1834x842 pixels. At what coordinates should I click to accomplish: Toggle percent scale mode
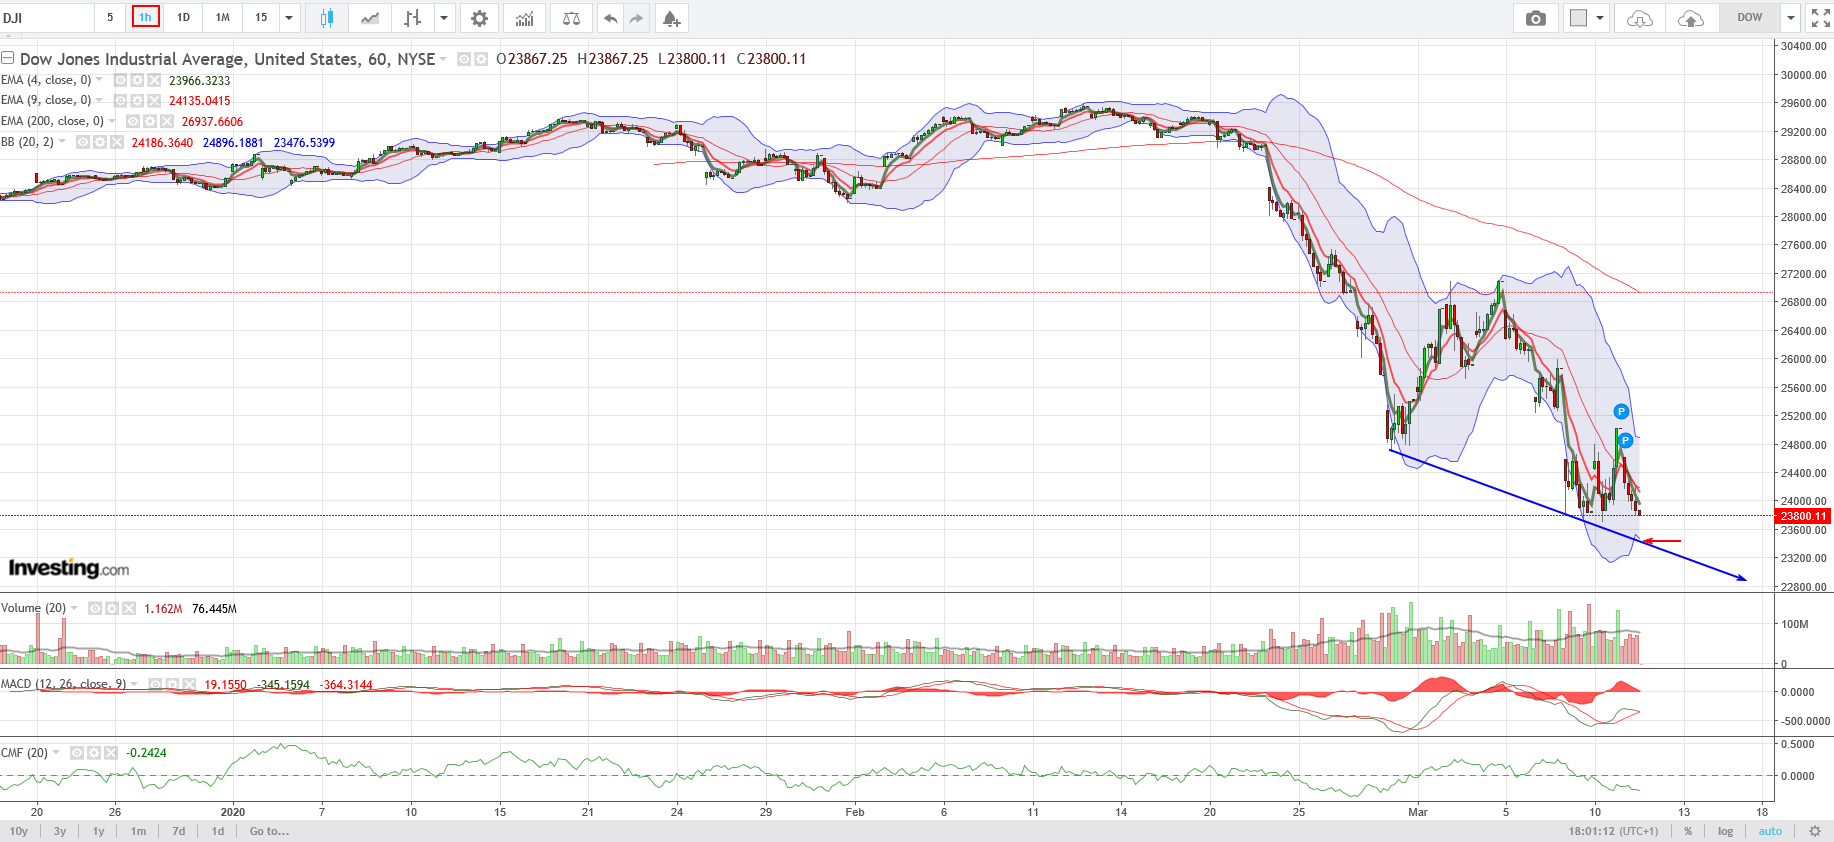tap(1688, 831)
